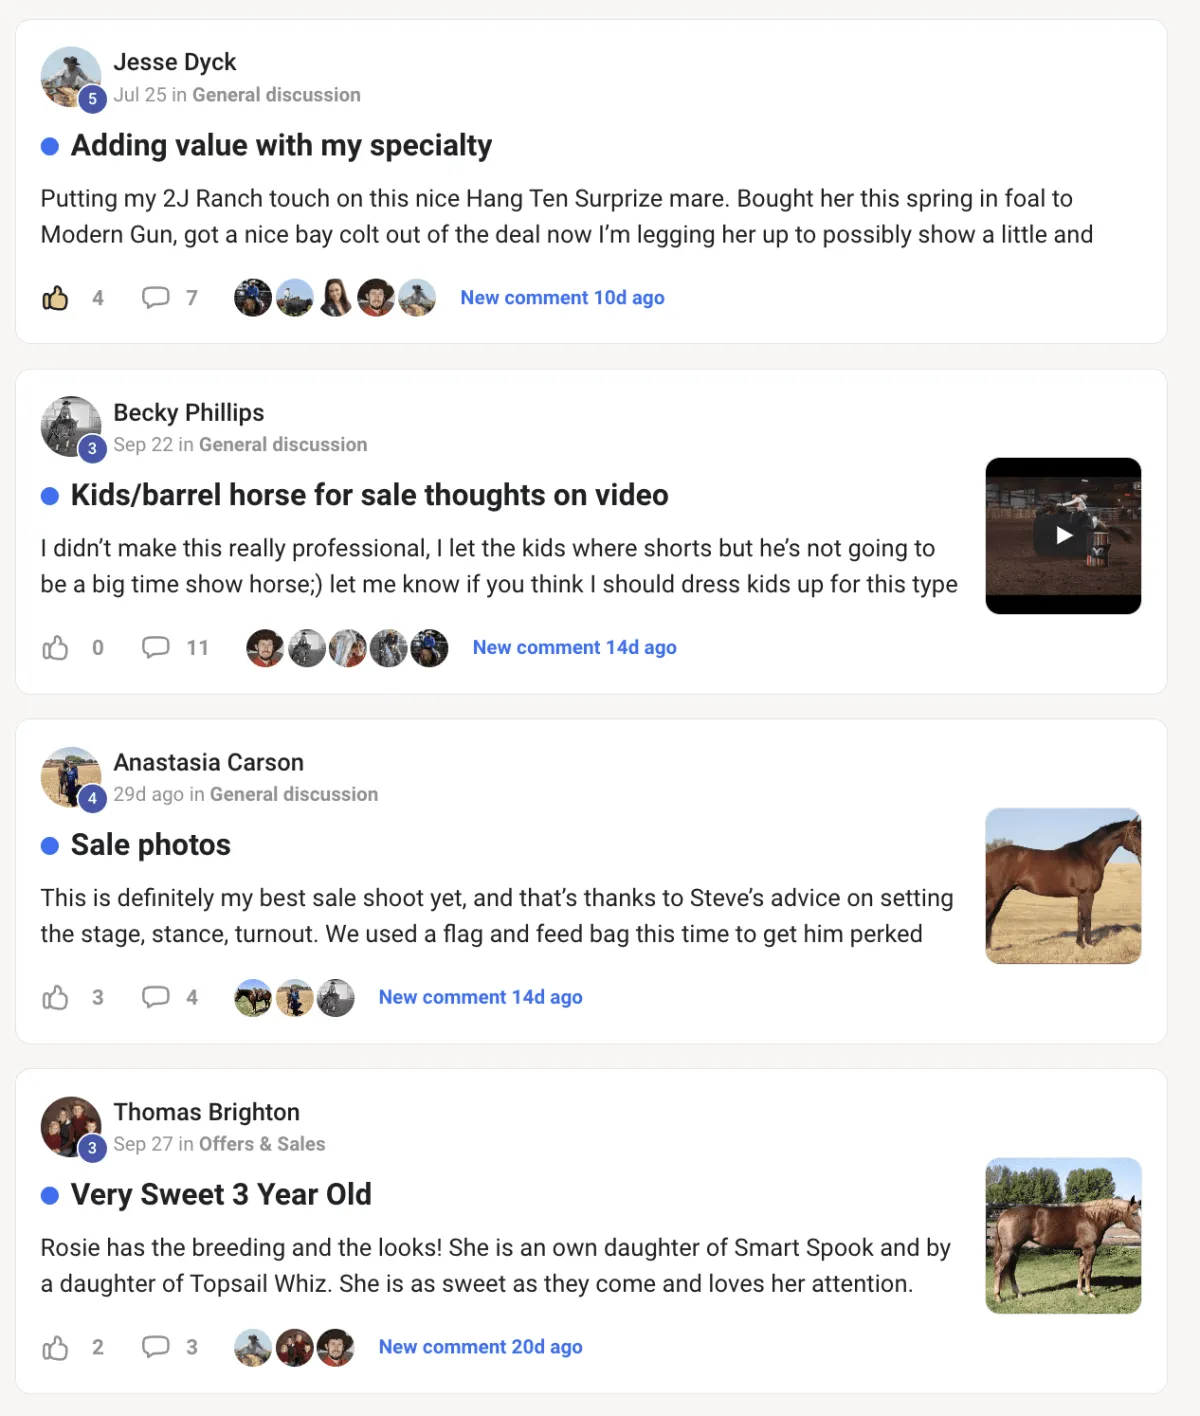Image resolution: width=1200 pixels, height=1416 pixels.
Task: Like Jesse Dyck's post with the thumbs-up icon
Action: (56, 297)
